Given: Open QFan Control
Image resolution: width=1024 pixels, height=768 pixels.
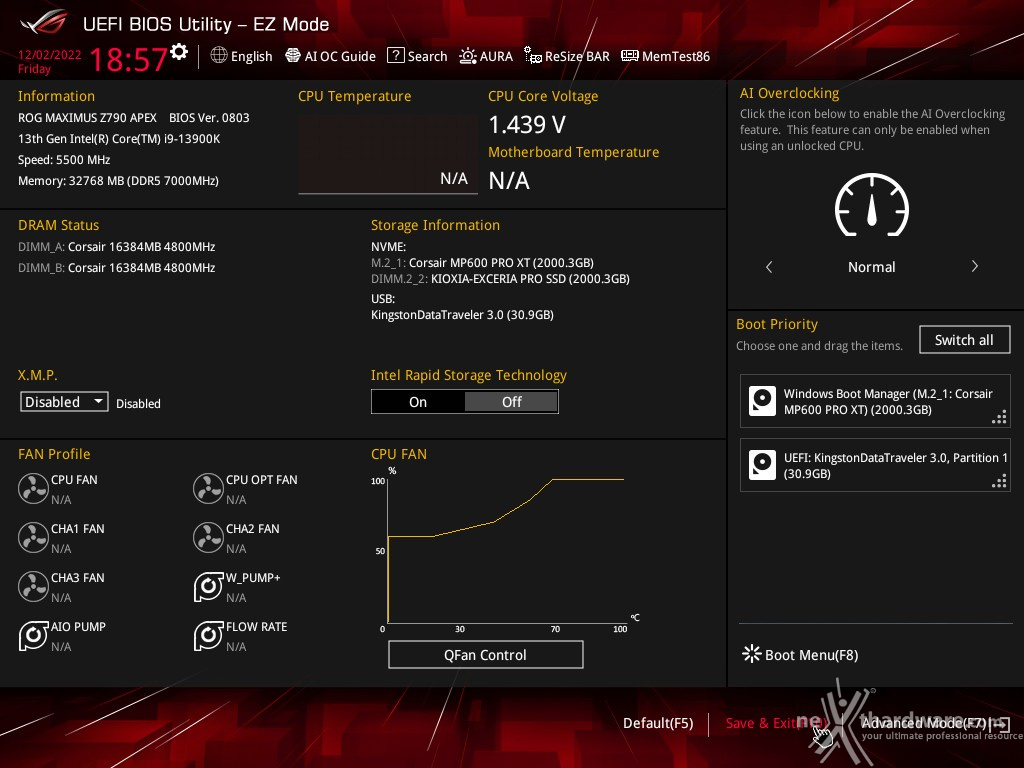Looking at the screenshot, I should pos(485,654).
